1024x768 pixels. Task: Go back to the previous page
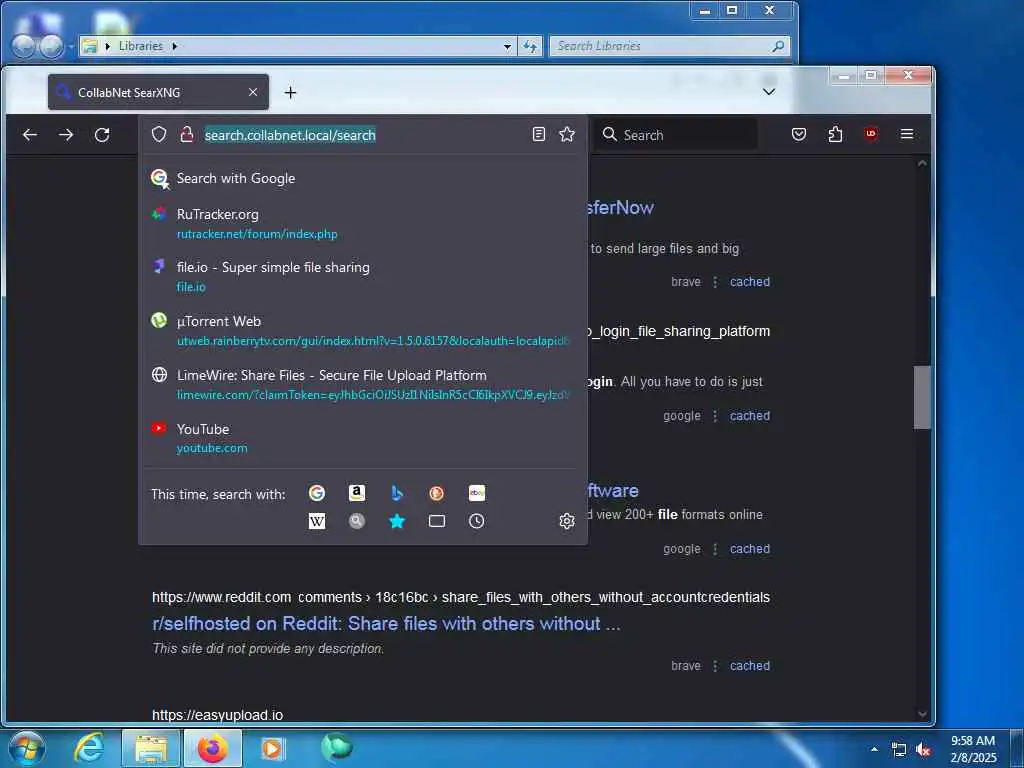pos(30,135)
